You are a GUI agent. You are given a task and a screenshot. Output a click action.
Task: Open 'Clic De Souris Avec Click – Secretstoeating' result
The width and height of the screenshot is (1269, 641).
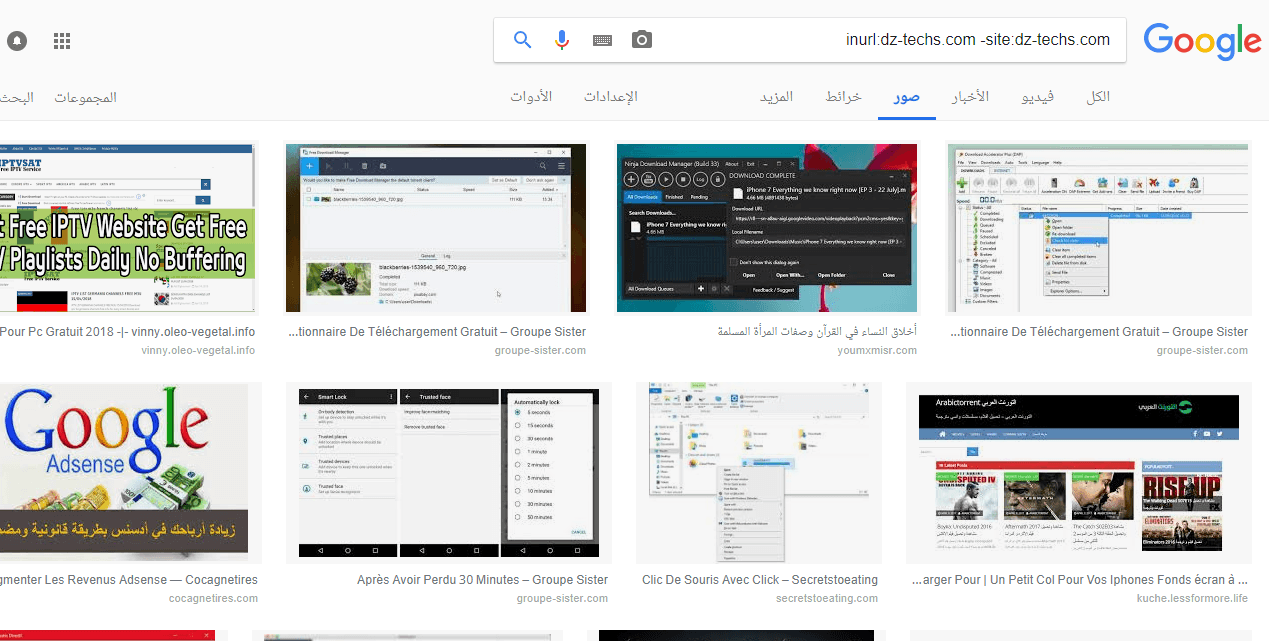[x=758, y=579]
